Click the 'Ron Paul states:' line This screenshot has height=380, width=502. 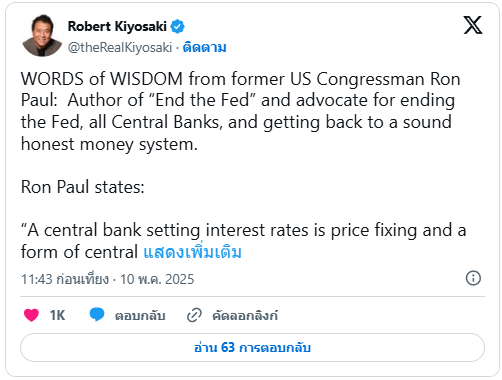pos(83,187)
